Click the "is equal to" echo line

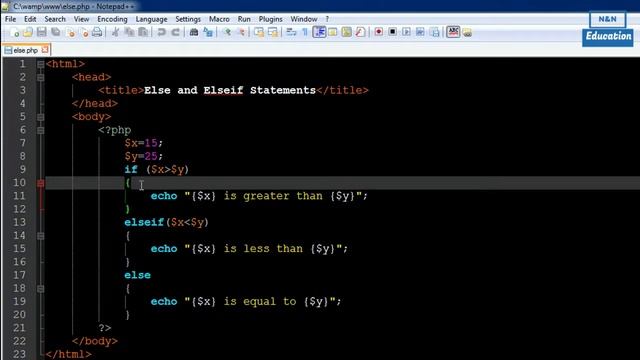point(246,302)
